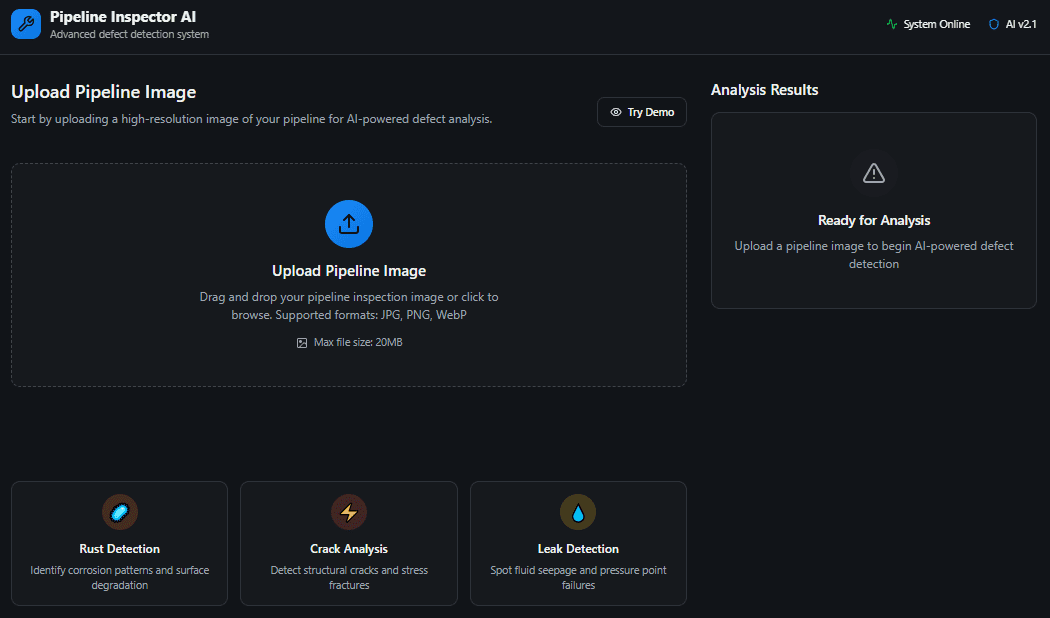
Task: Open the Rust Detection feature card
Action: [x=120, y=544]
